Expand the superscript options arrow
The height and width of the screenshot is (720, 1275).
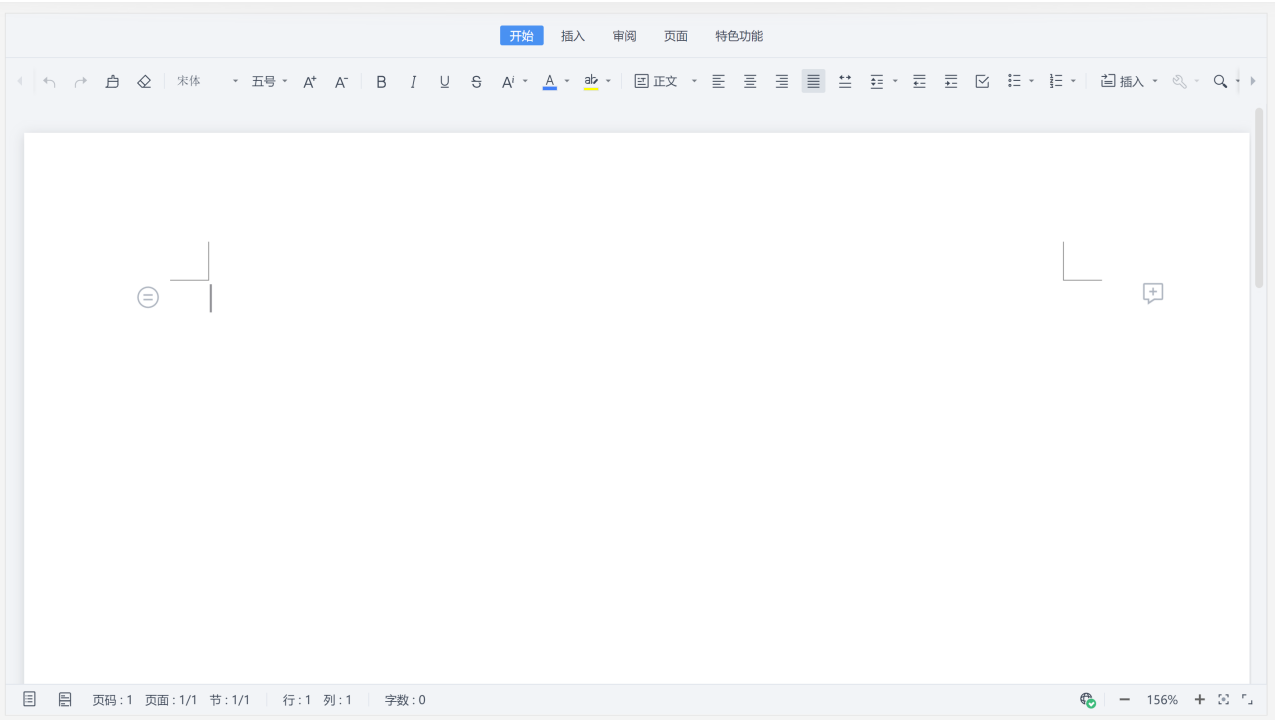[525, 82]
